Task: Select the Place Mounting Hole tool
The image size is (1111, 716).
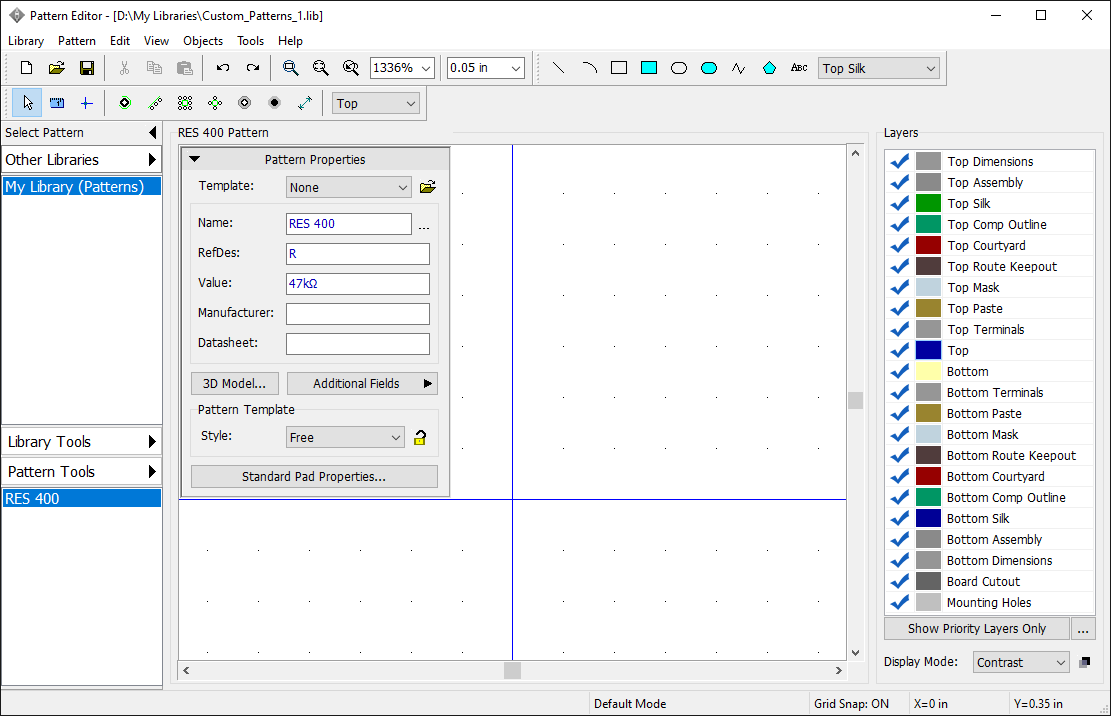Action: [274, 103]
